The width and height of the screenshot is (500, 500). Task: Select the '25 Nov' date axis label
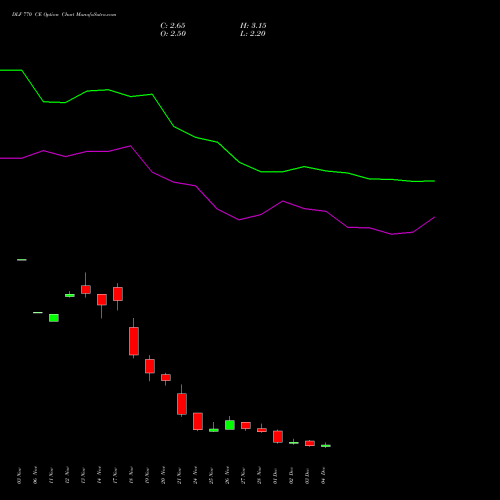(x=211, y=475)
